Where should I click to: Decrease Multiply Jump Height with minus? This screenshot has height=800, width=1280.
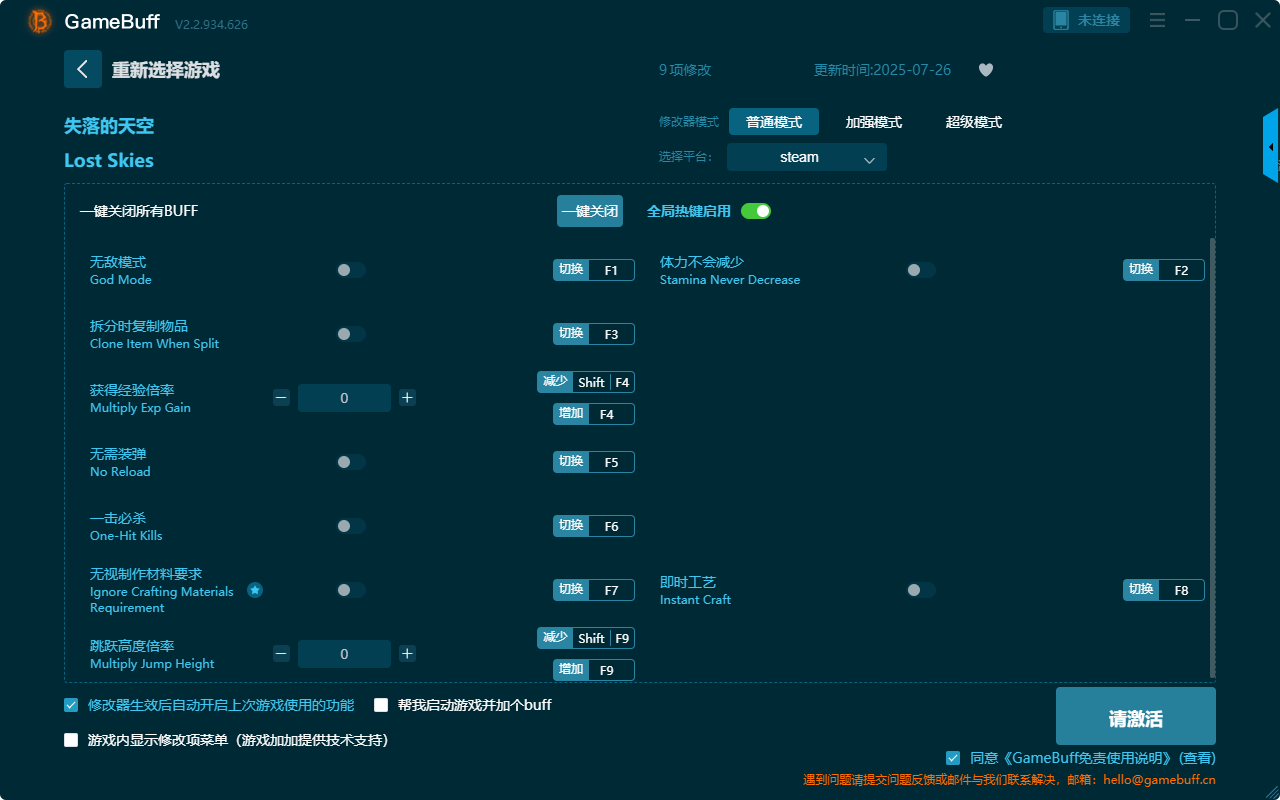click(281, 654)
